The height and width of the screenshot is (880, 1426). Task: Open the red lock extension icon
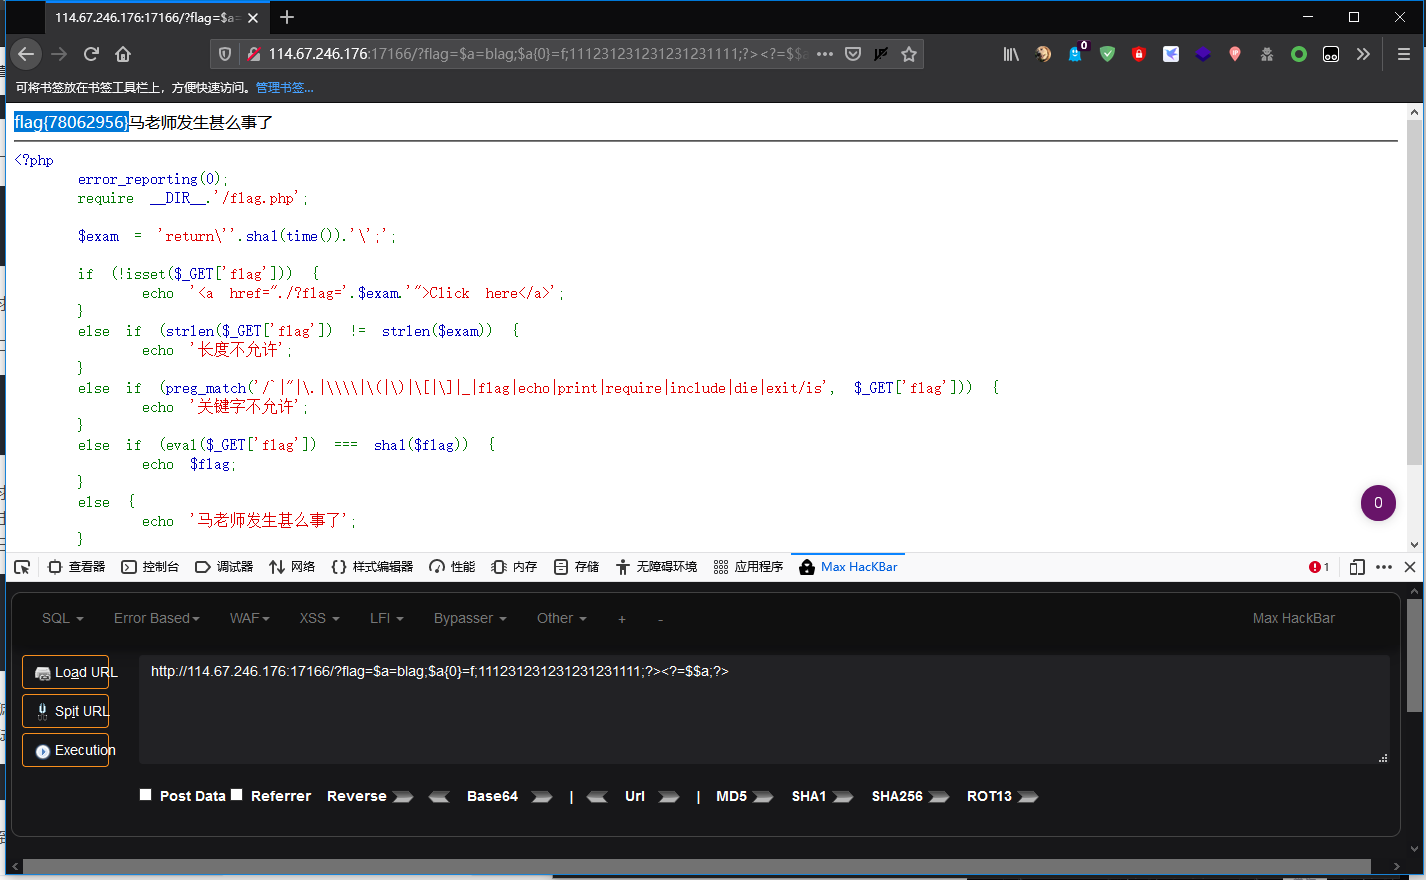(x=1139, y=54)
